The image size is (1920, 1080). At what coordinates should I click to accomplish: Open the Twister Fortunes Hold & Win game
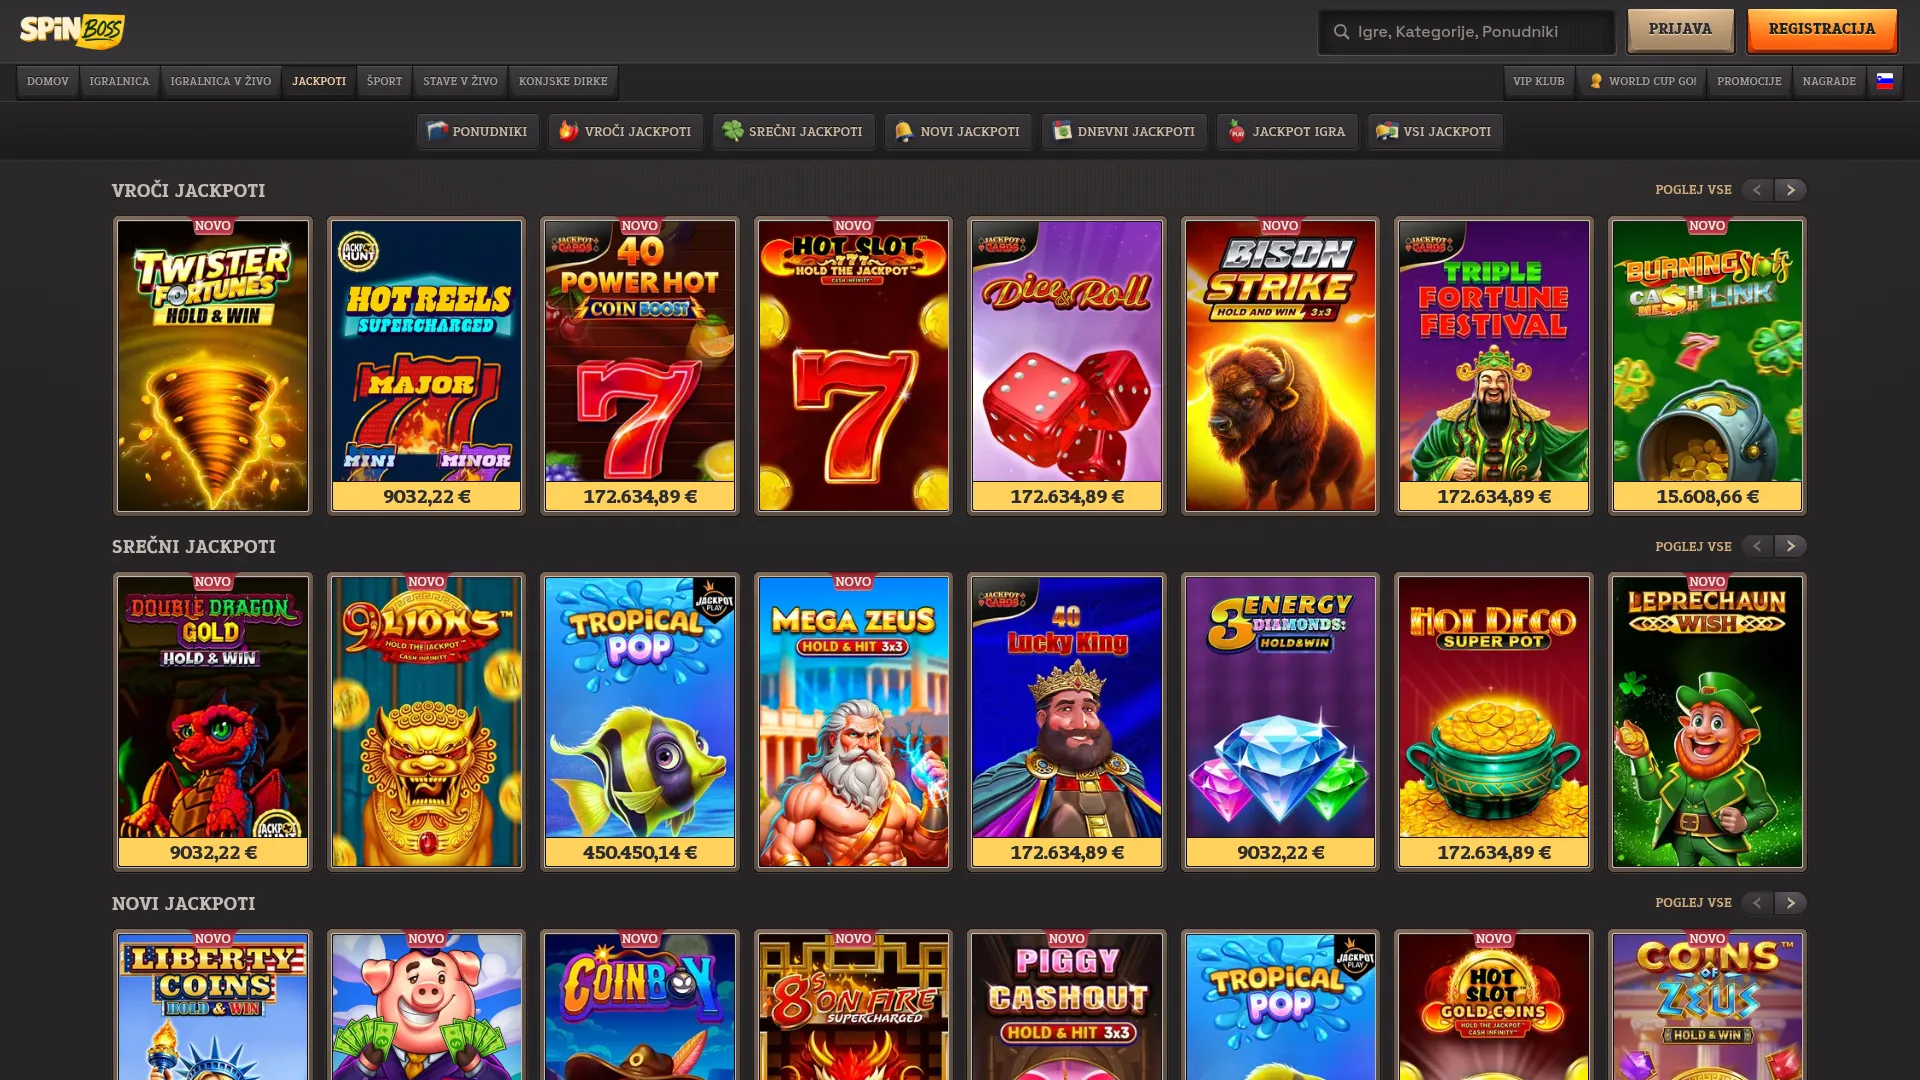tap(213, 366)
